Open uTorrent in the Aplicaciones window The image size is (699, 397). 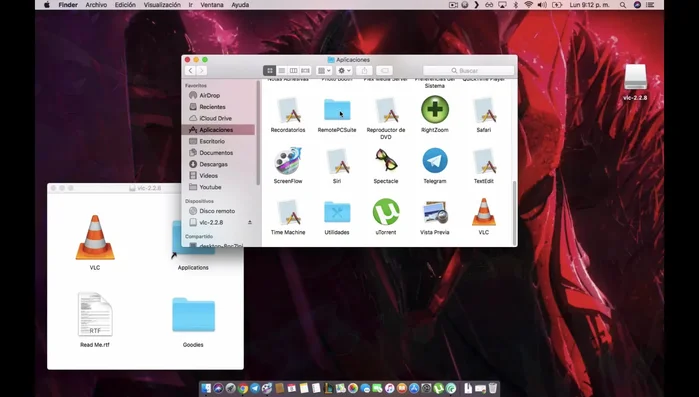click(386, 212)
